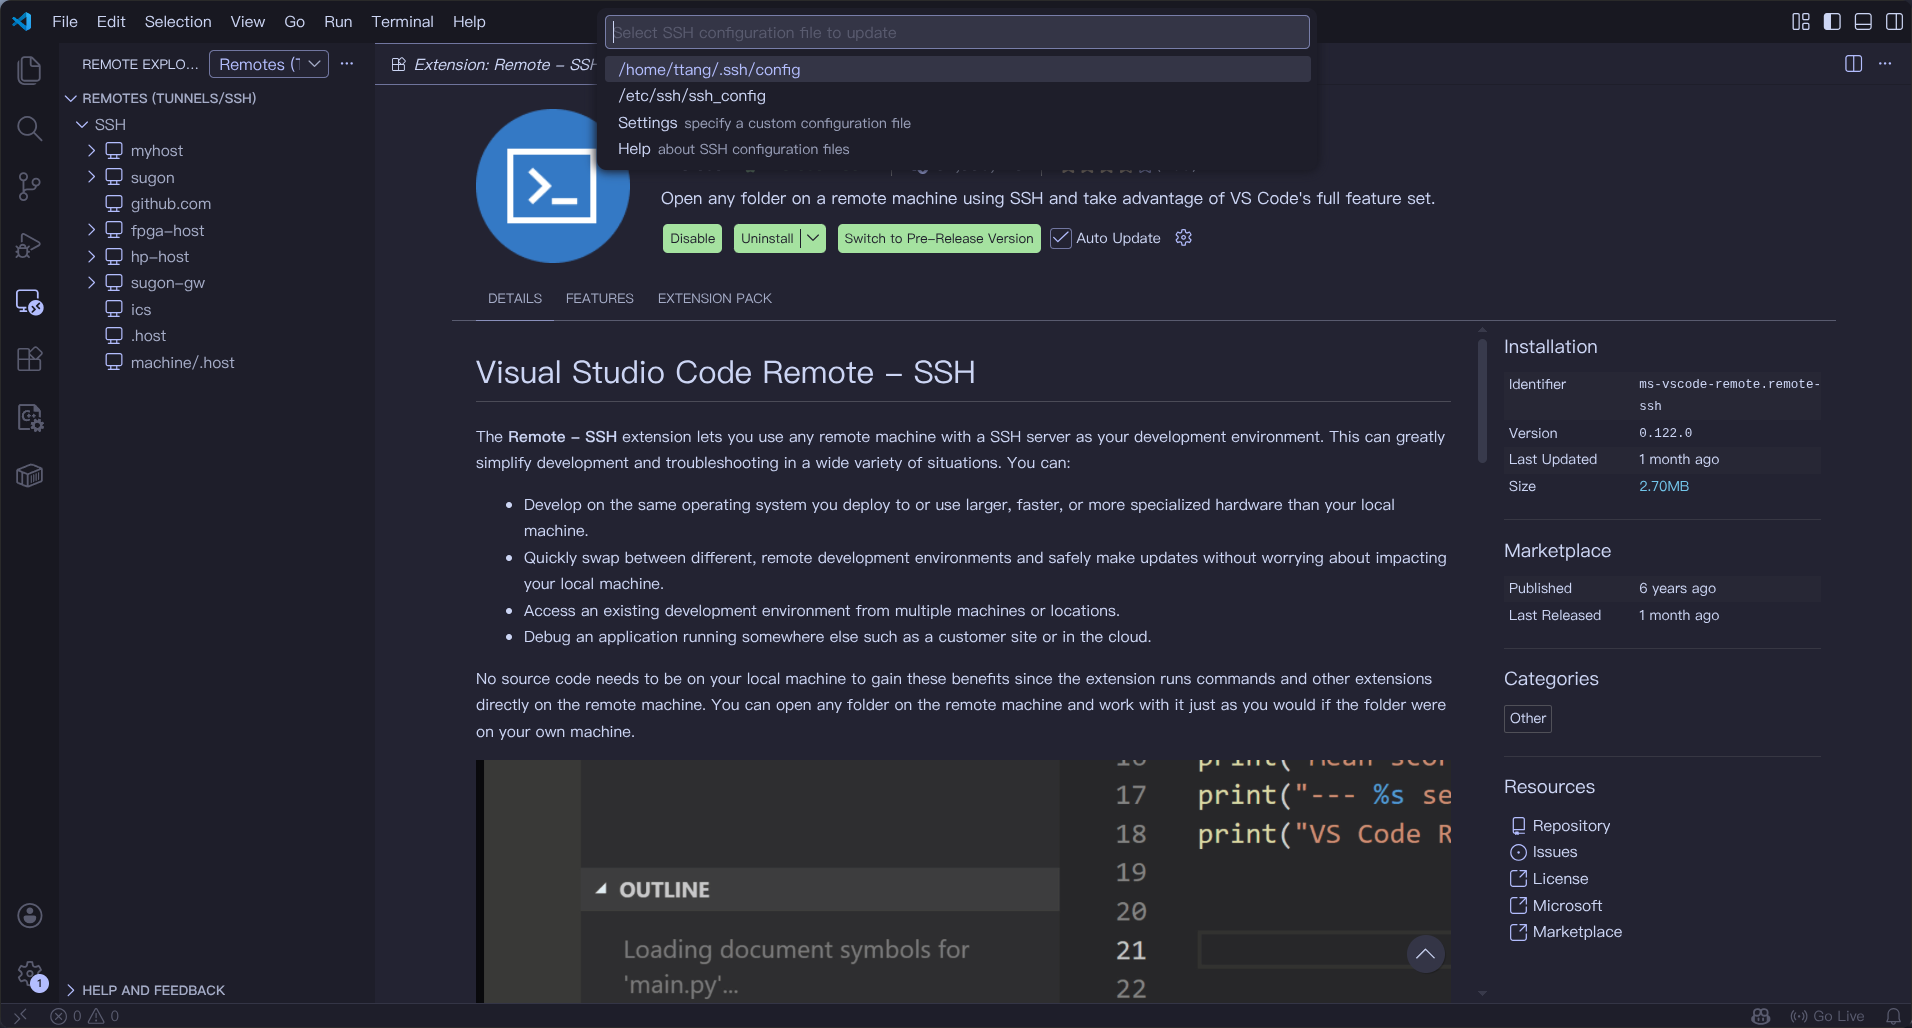Expand the myhost SSH entry

pyautogui.click(x=92, y=151)
